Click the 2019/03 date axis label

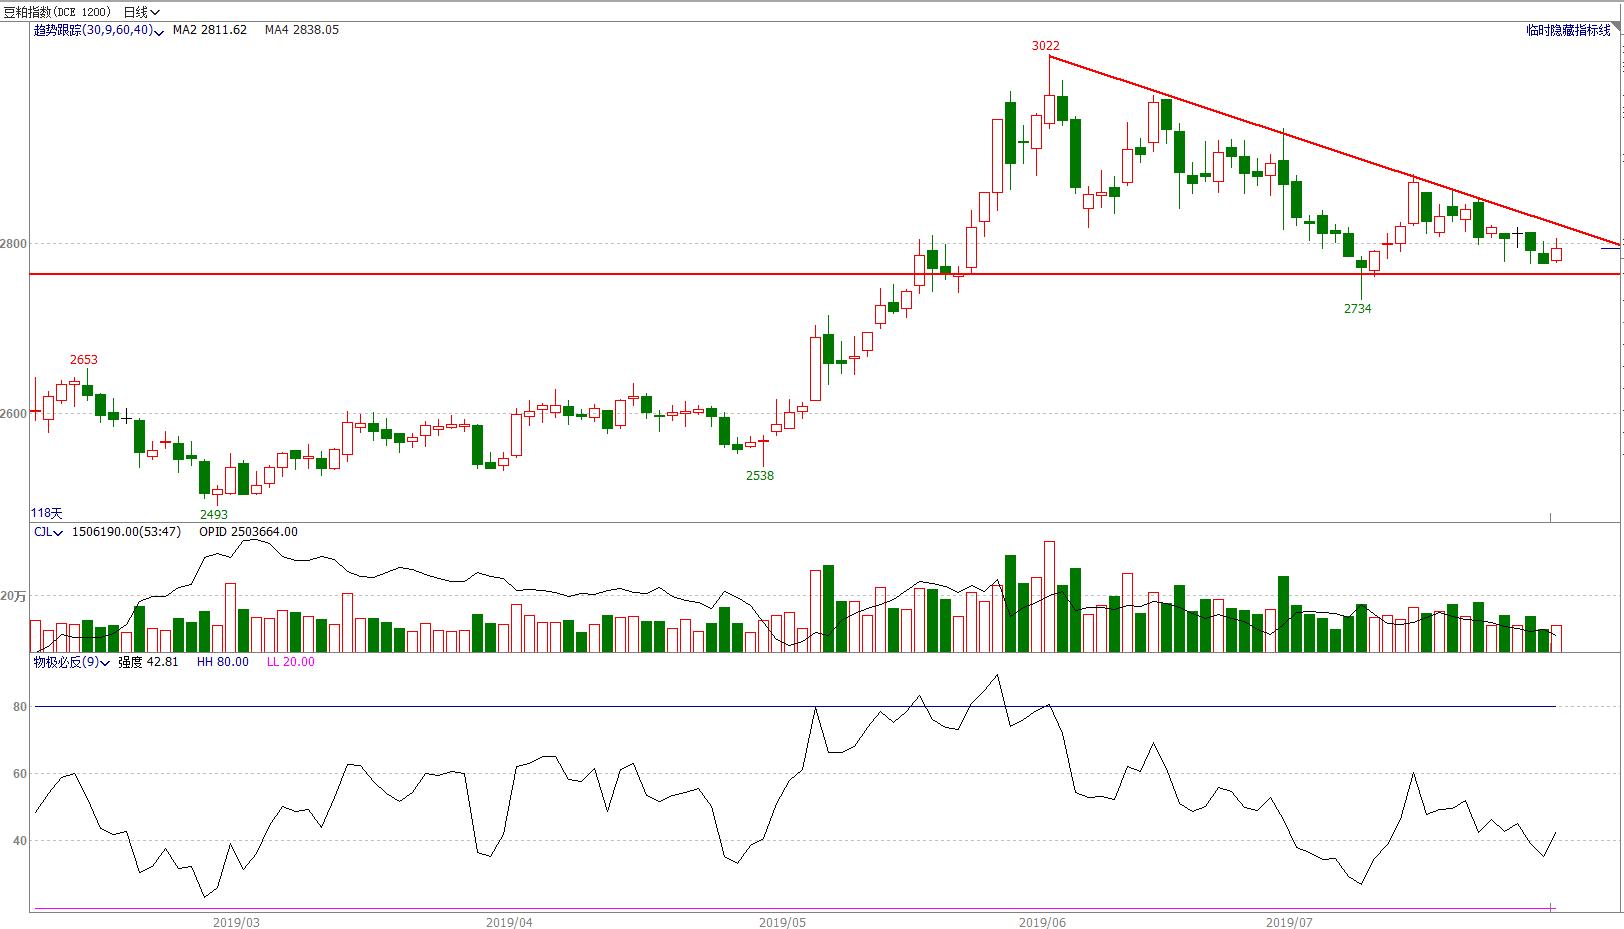[236, 922]
